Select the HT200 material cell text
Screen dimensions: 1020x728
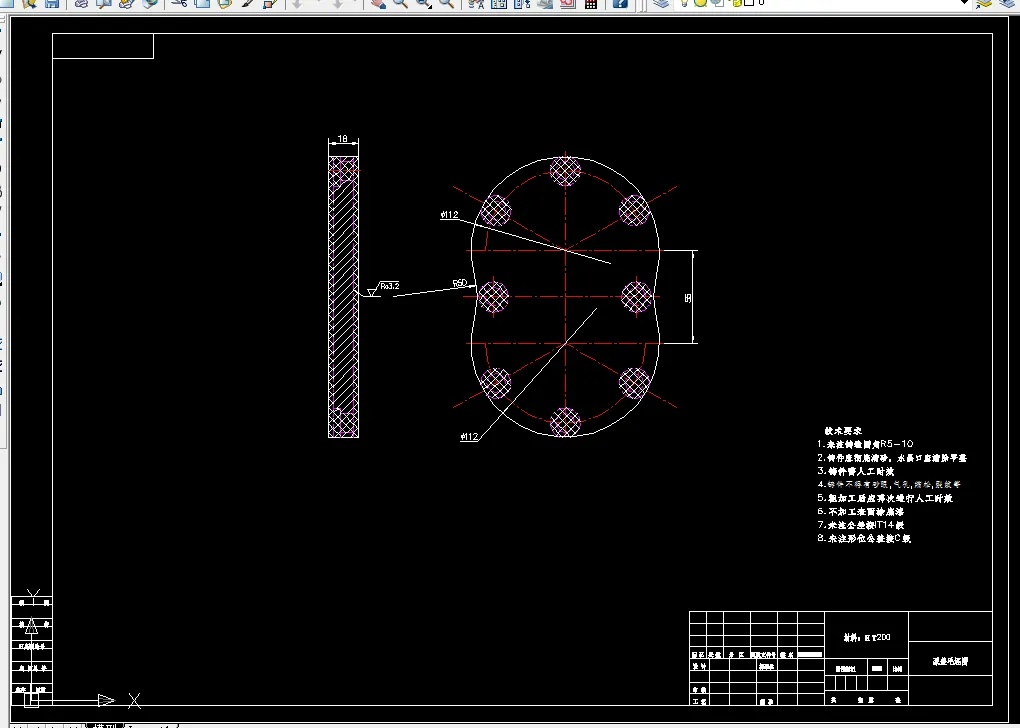point(867,638)
